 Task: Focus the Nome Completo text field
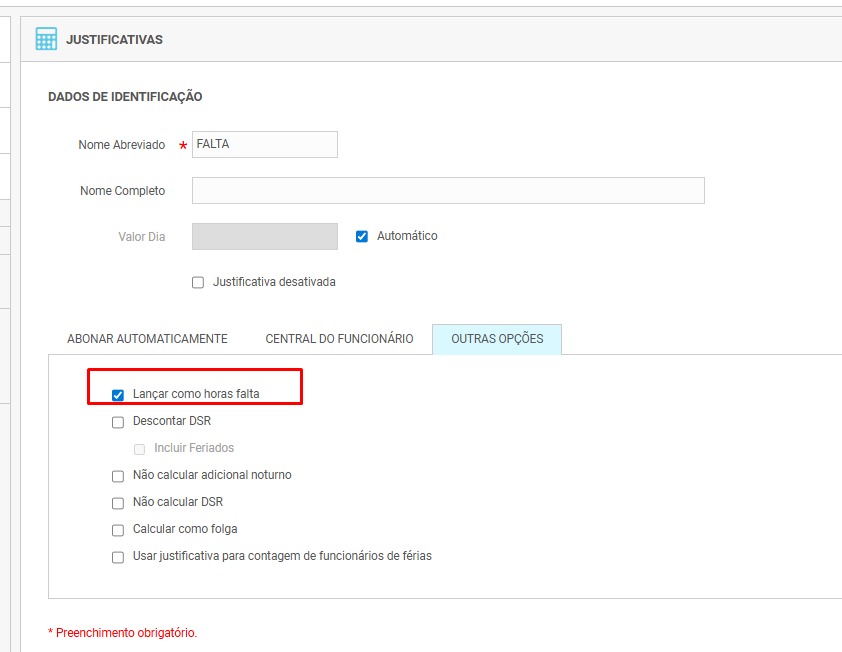pos(447,191)
